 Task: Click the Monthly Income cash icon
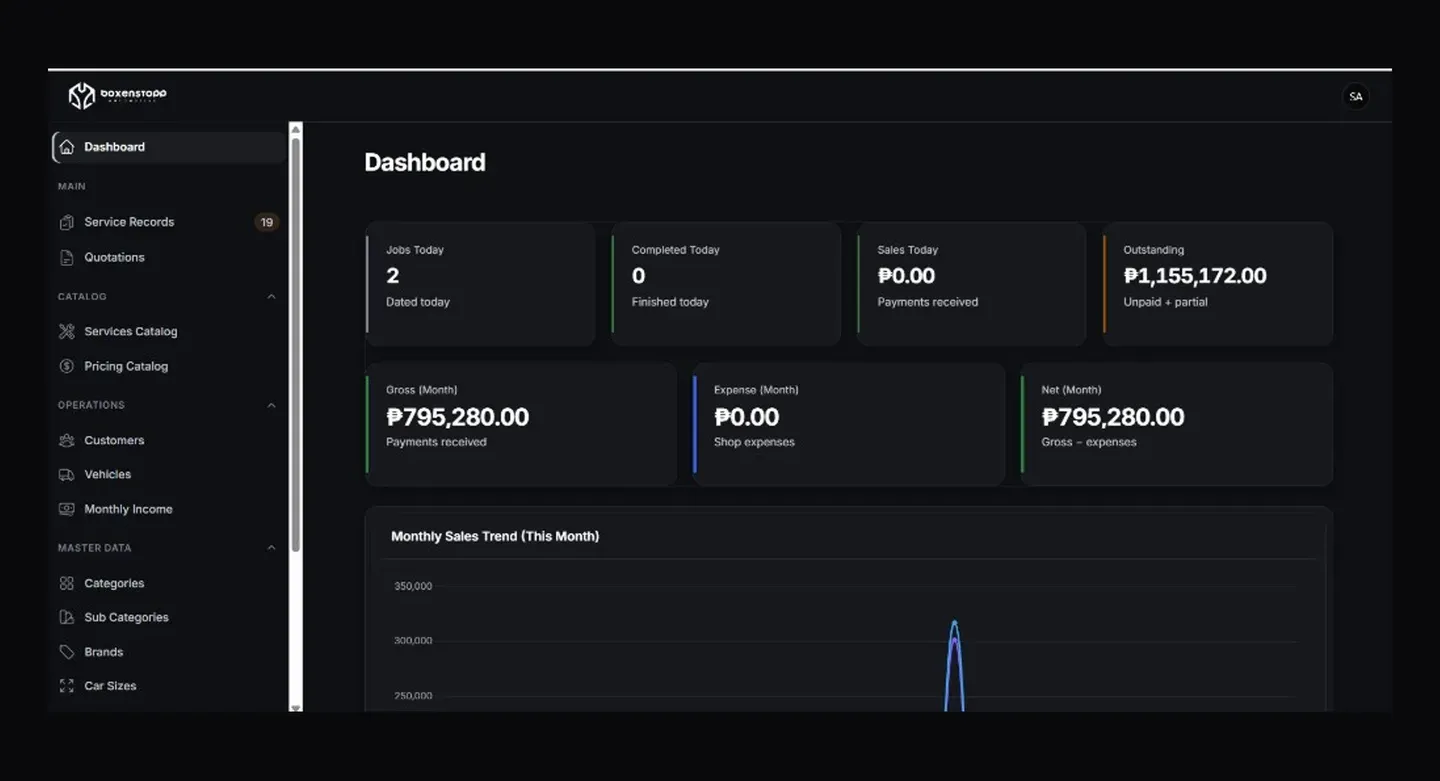point(67,509)
